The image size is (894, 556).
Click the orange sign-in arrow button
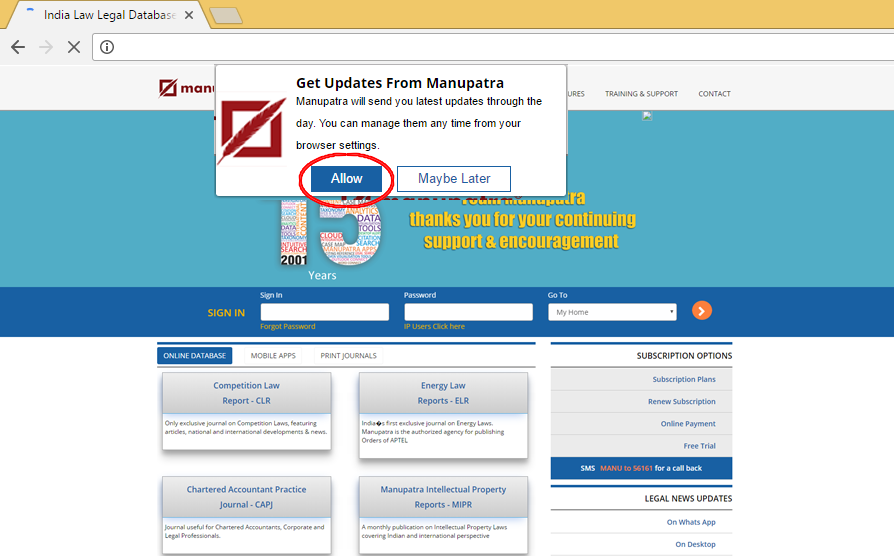click(702, 311)
